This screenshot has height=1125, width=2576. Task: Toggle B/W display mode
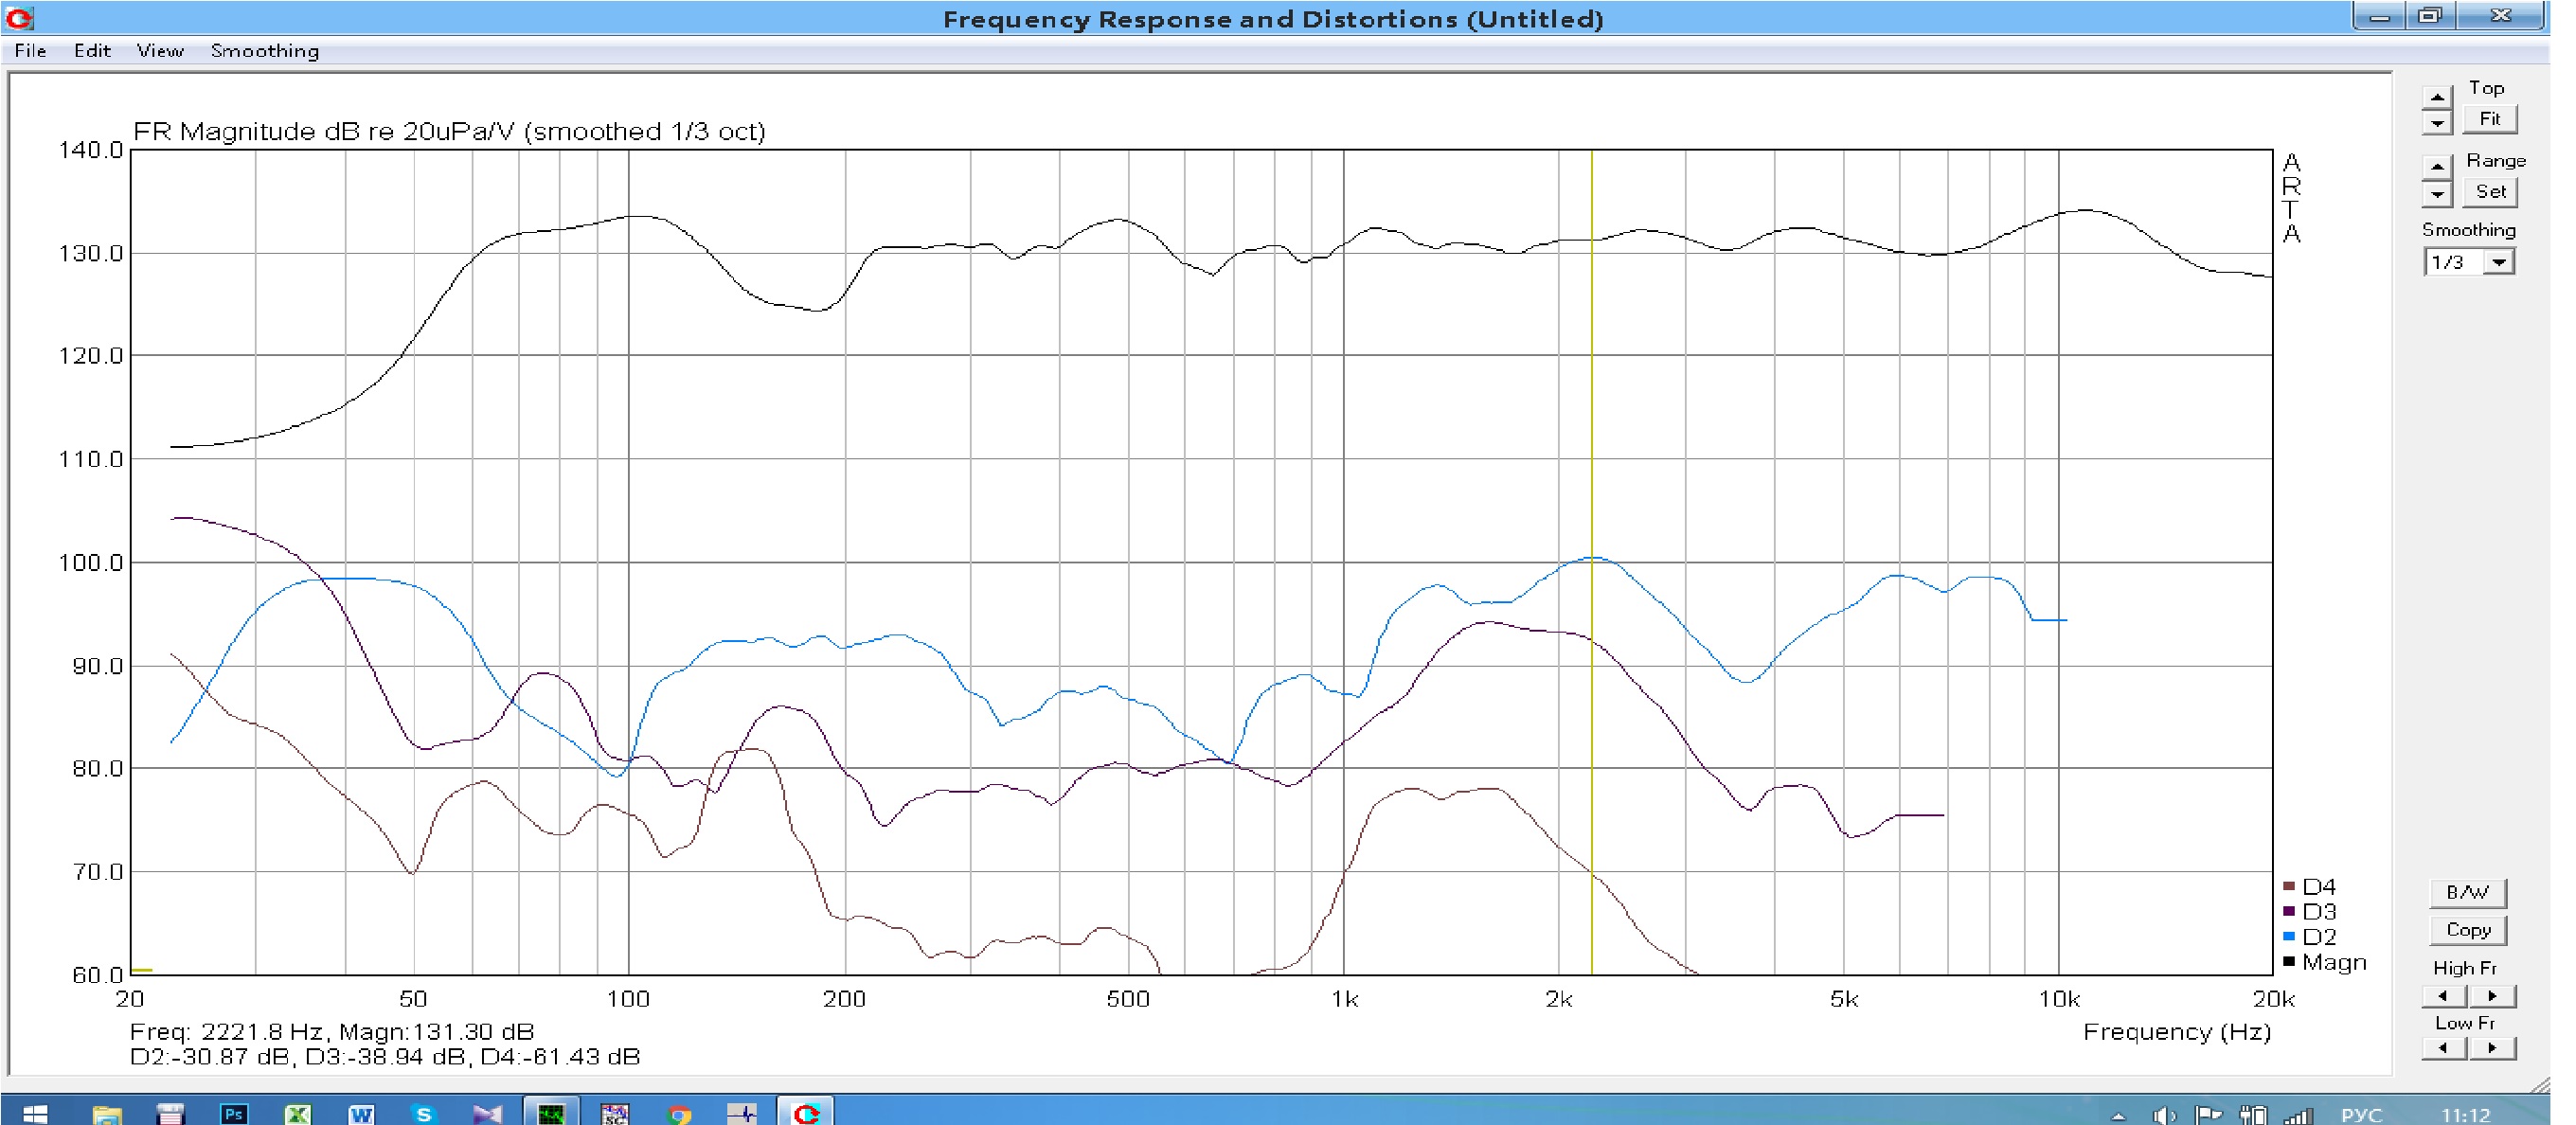(x=2467, y=892)
